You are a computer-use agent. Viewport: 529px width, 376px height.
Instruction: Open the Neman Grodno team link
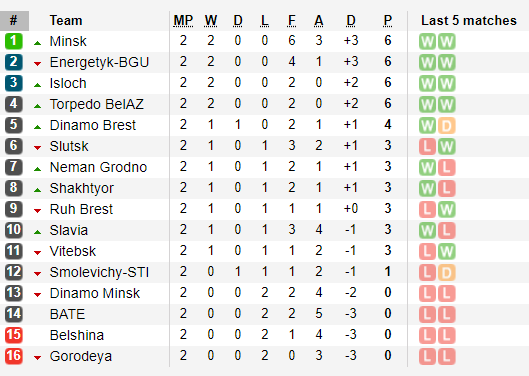click(99, 167)
